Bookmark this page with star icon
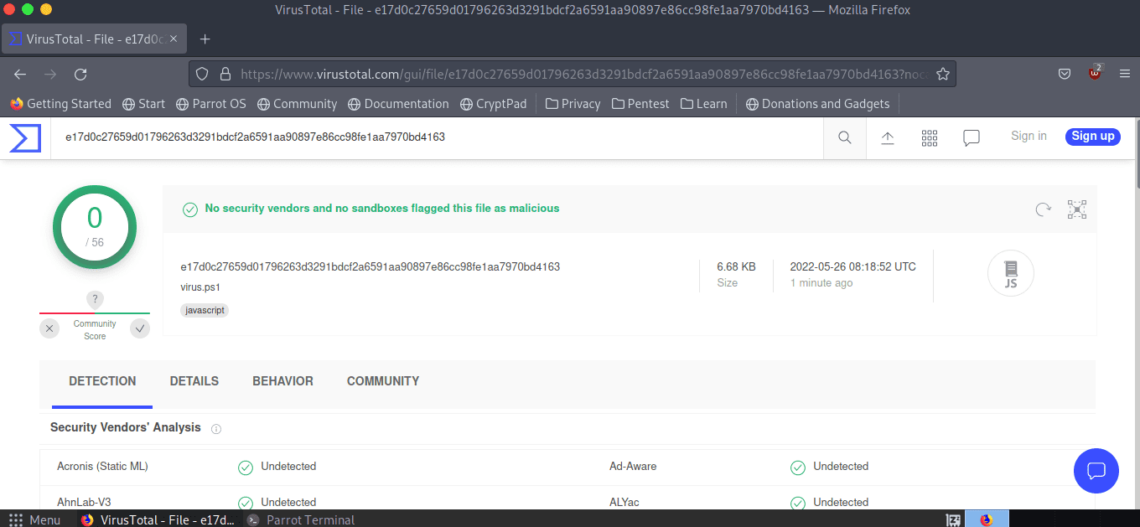The image size is (1140, 527). coord(942,74)
